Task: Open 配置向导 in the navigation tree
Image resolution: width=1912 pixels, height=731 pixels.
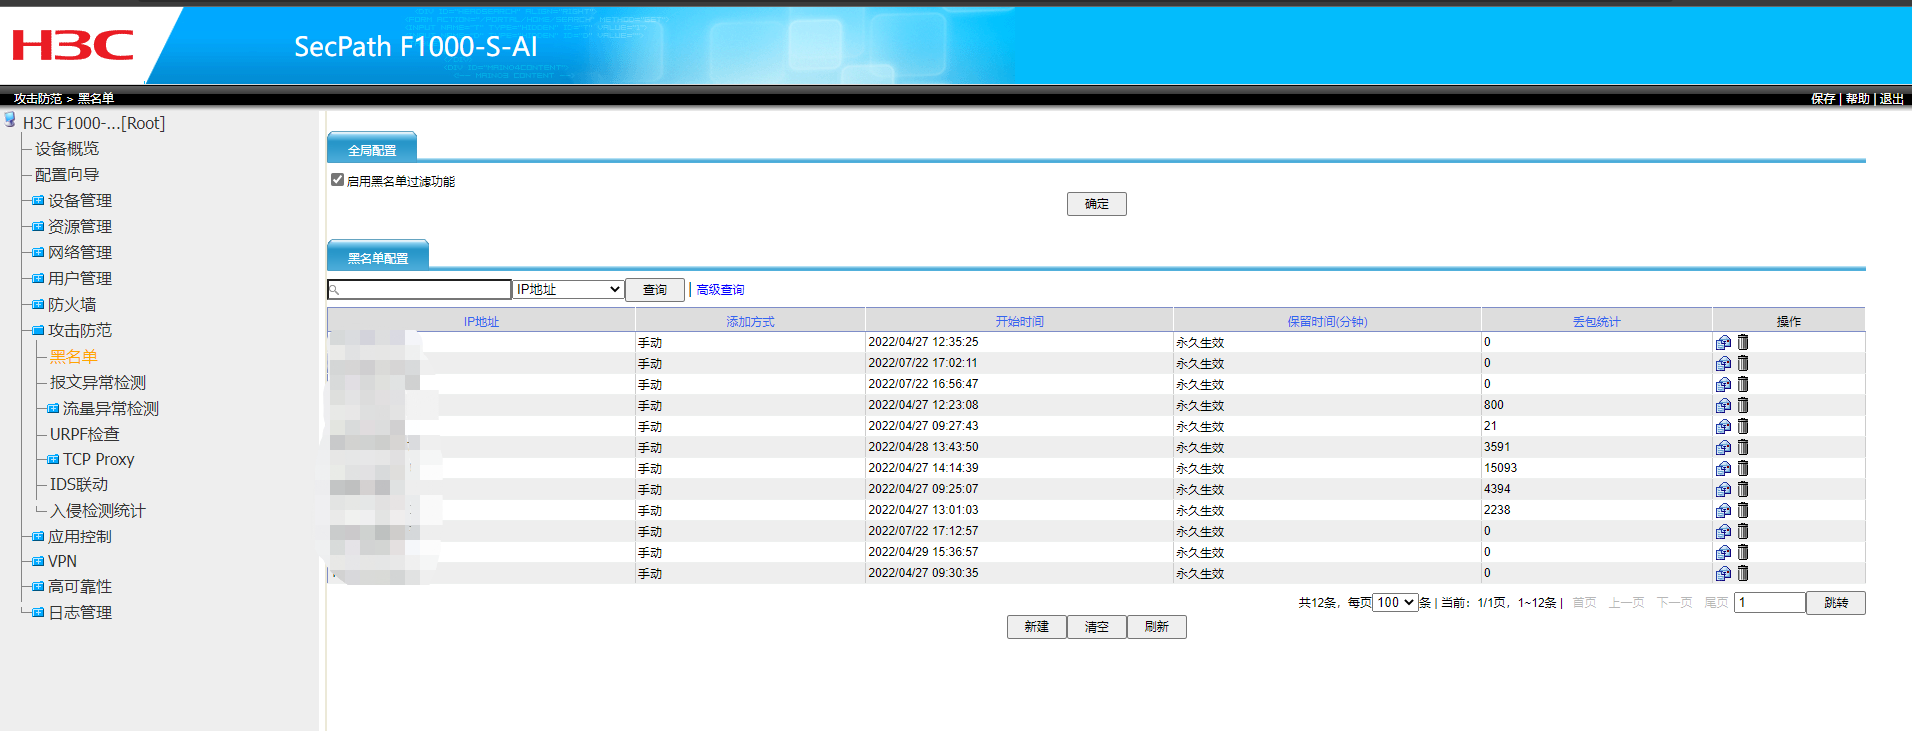Action: click(67, 175)
